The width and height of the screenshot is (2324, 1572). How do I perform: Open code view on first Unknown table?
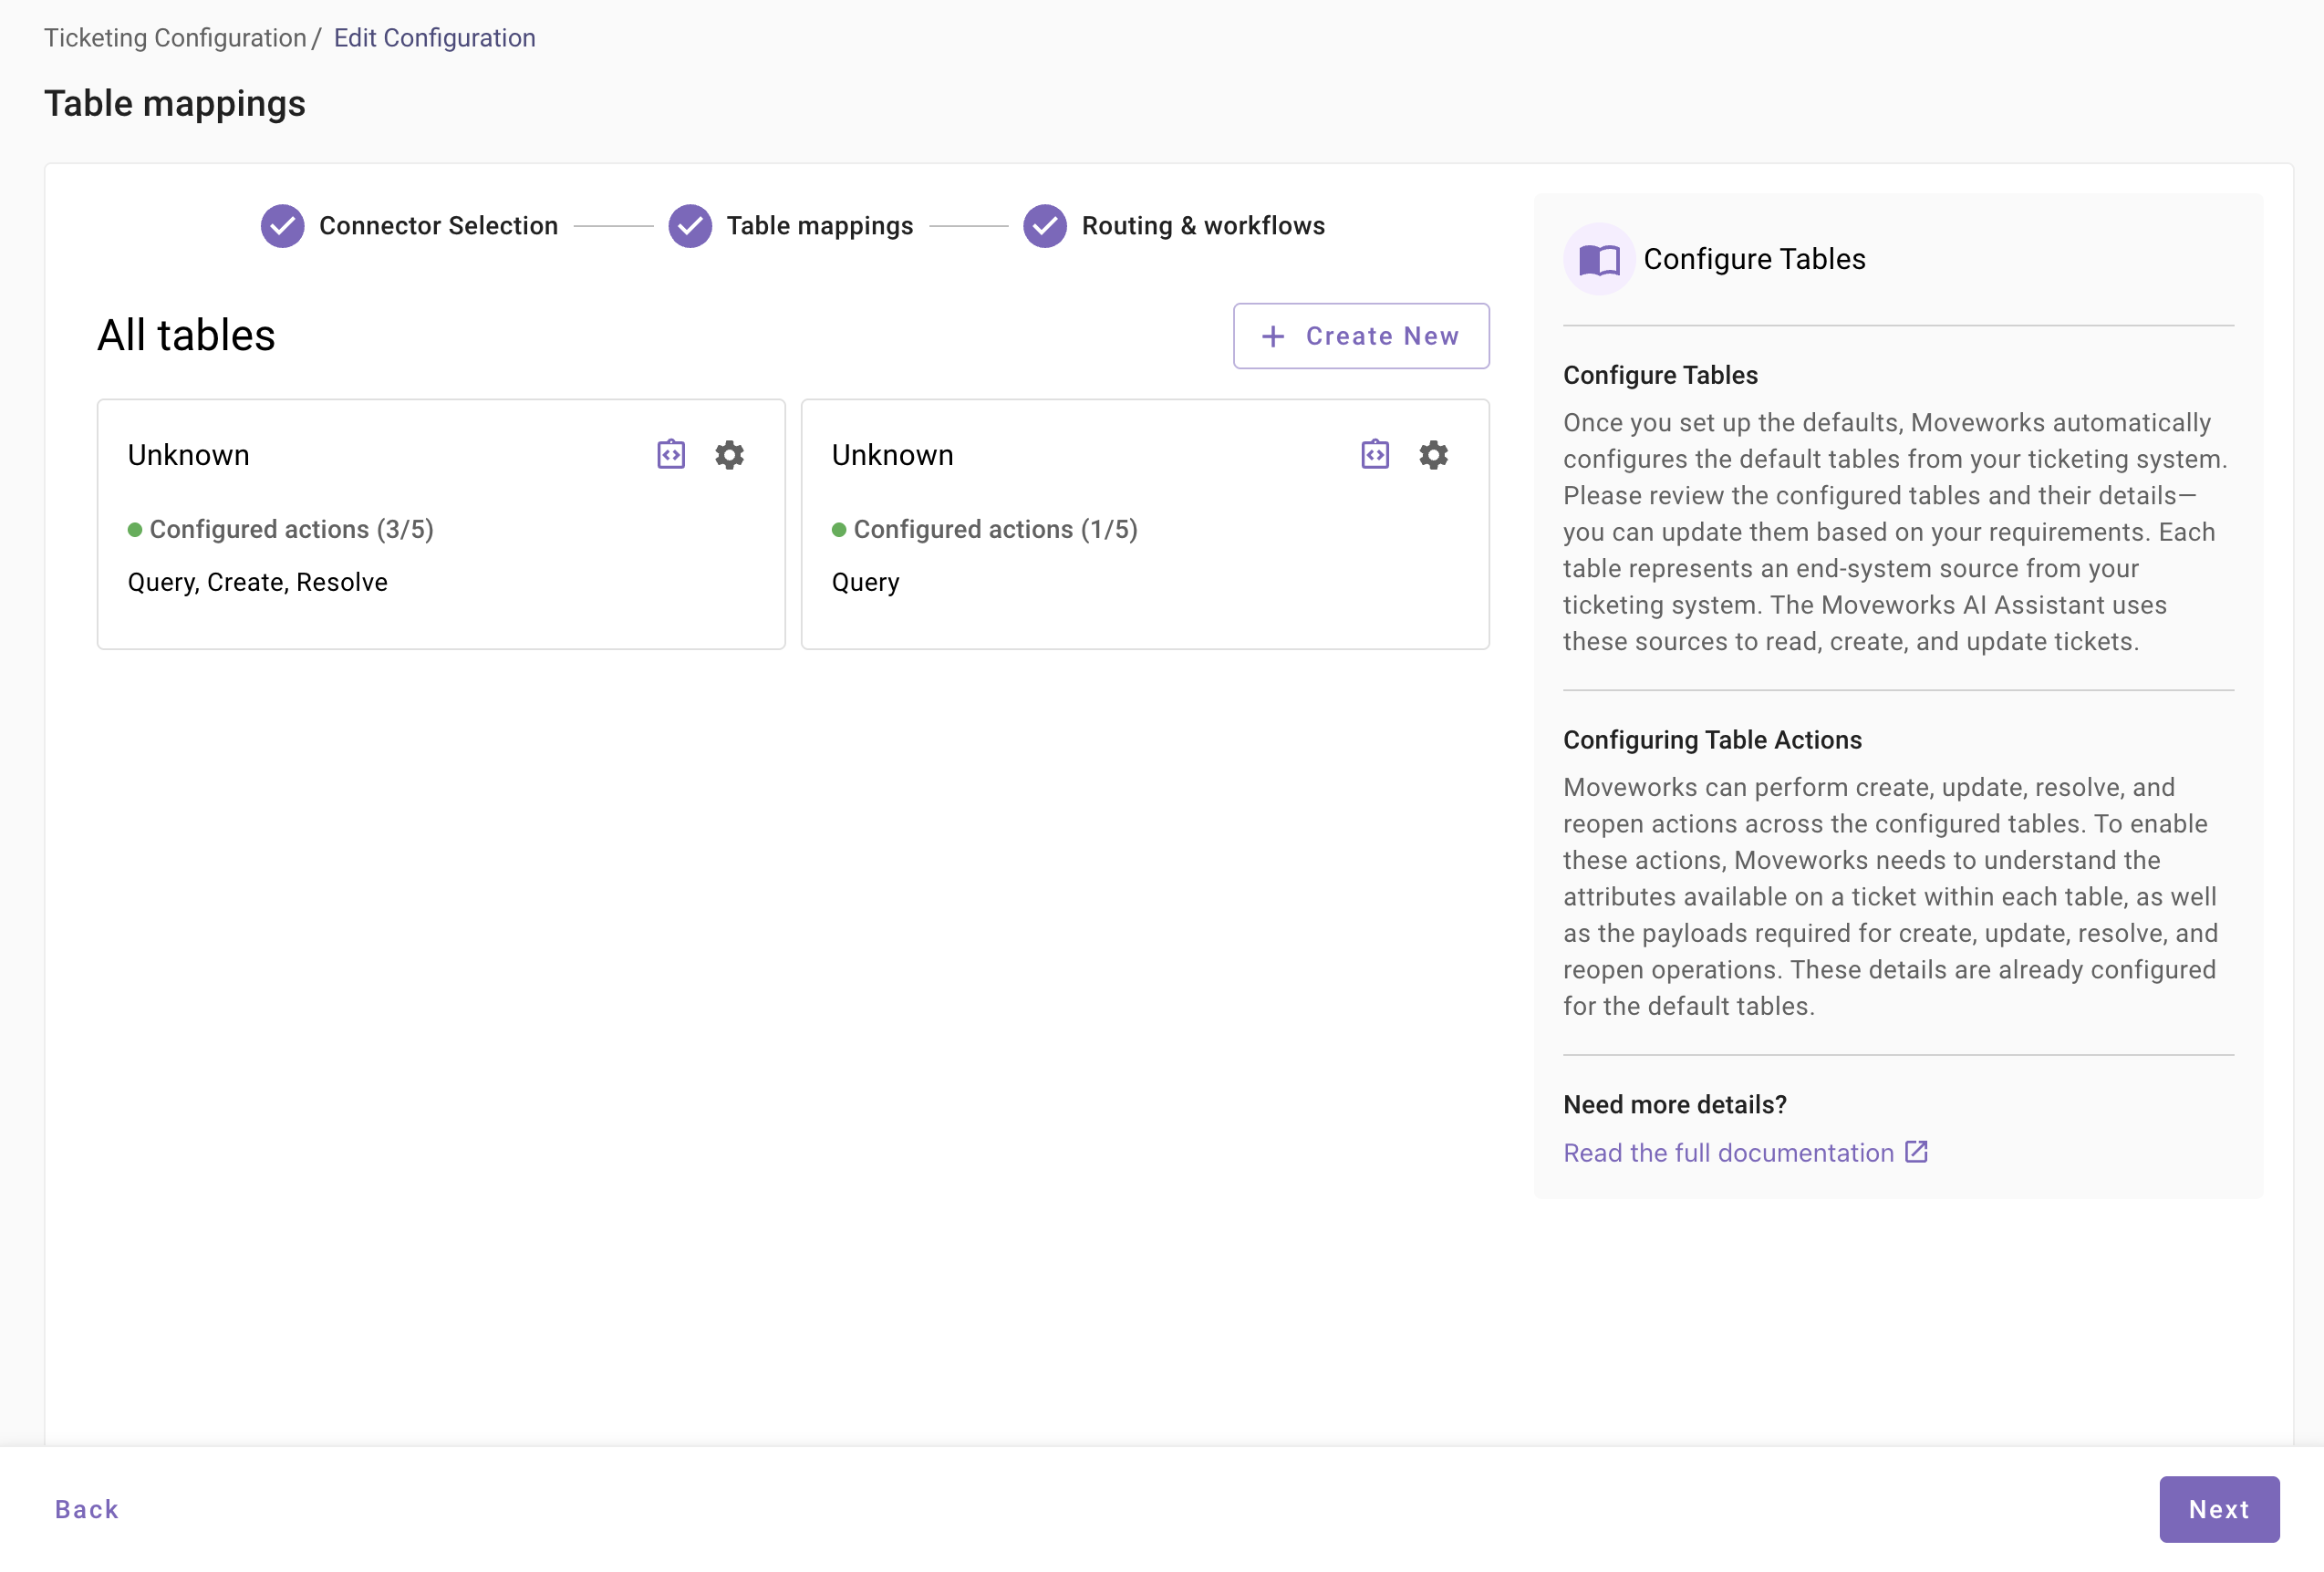coord(671,455)
